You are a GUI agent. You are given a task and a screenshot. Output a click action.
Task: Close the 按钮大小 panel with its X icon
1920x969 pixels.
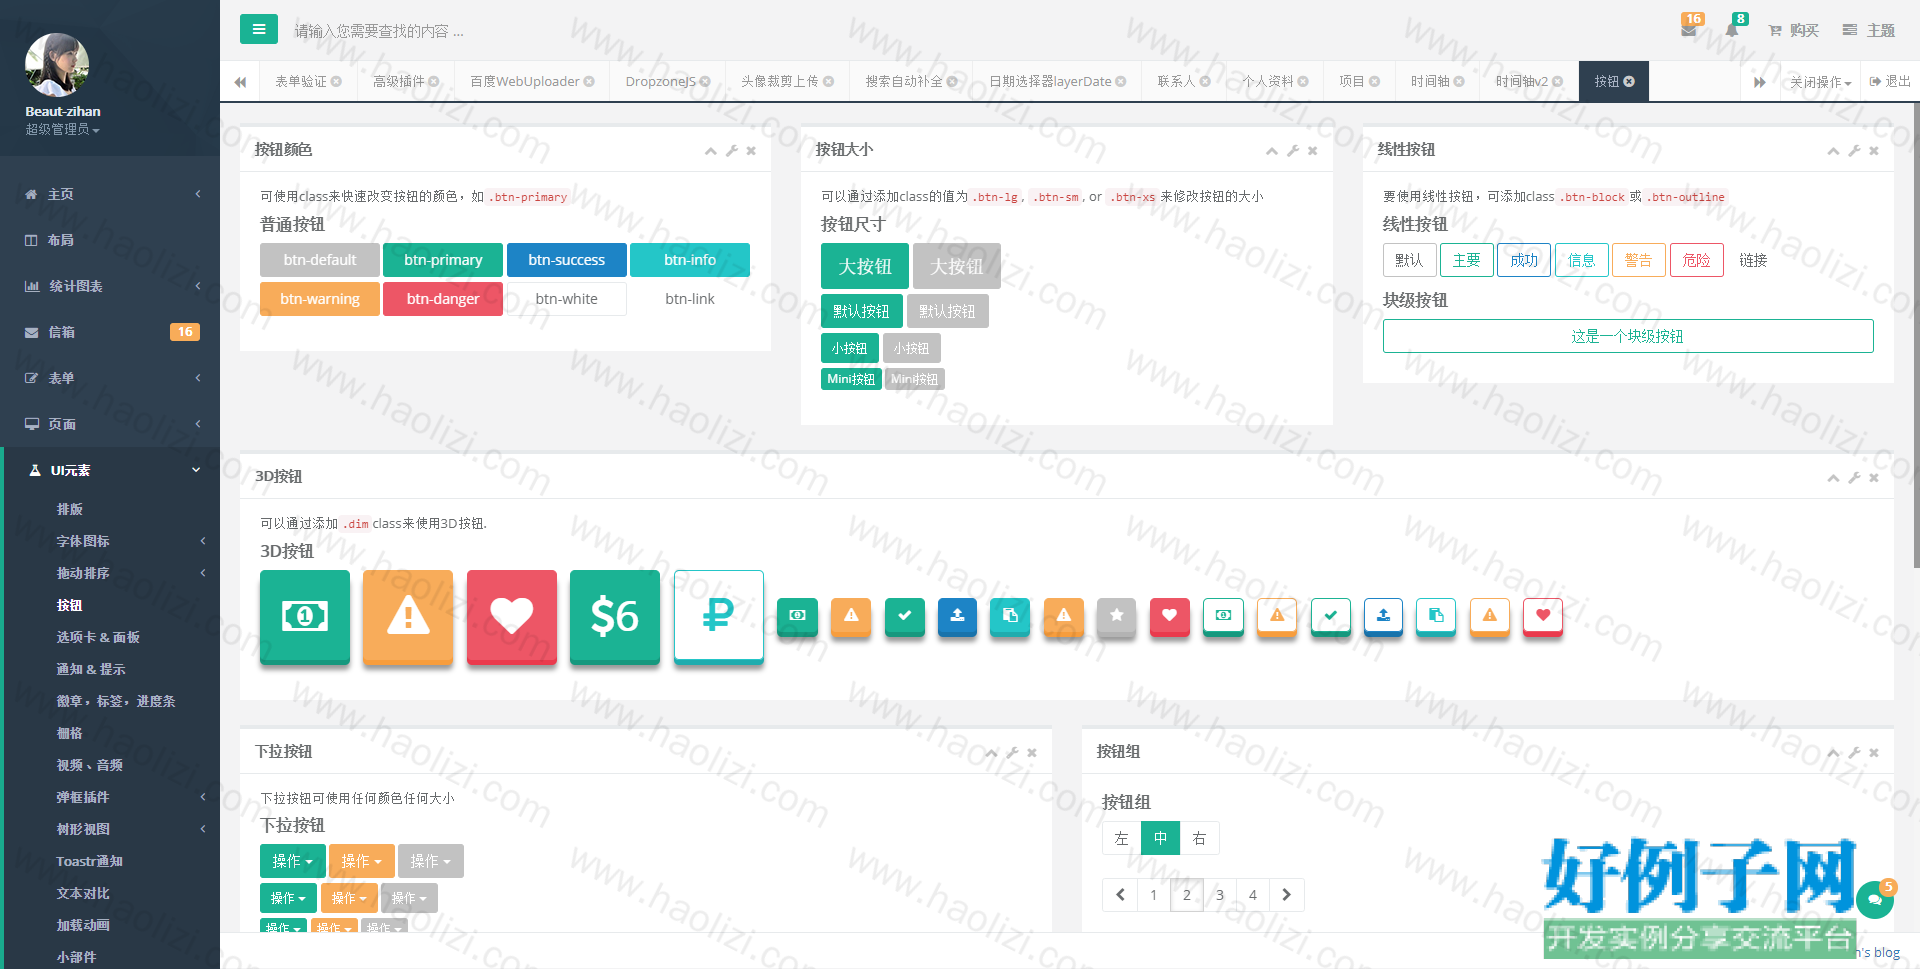[x=1312, y=151]
